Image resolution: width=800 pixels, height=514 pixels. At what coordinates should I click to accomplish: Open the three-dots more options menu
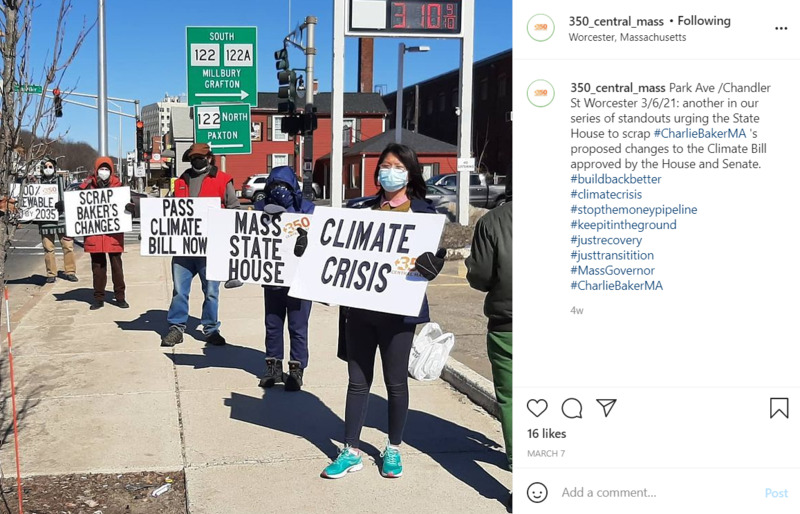pos(781,29)
